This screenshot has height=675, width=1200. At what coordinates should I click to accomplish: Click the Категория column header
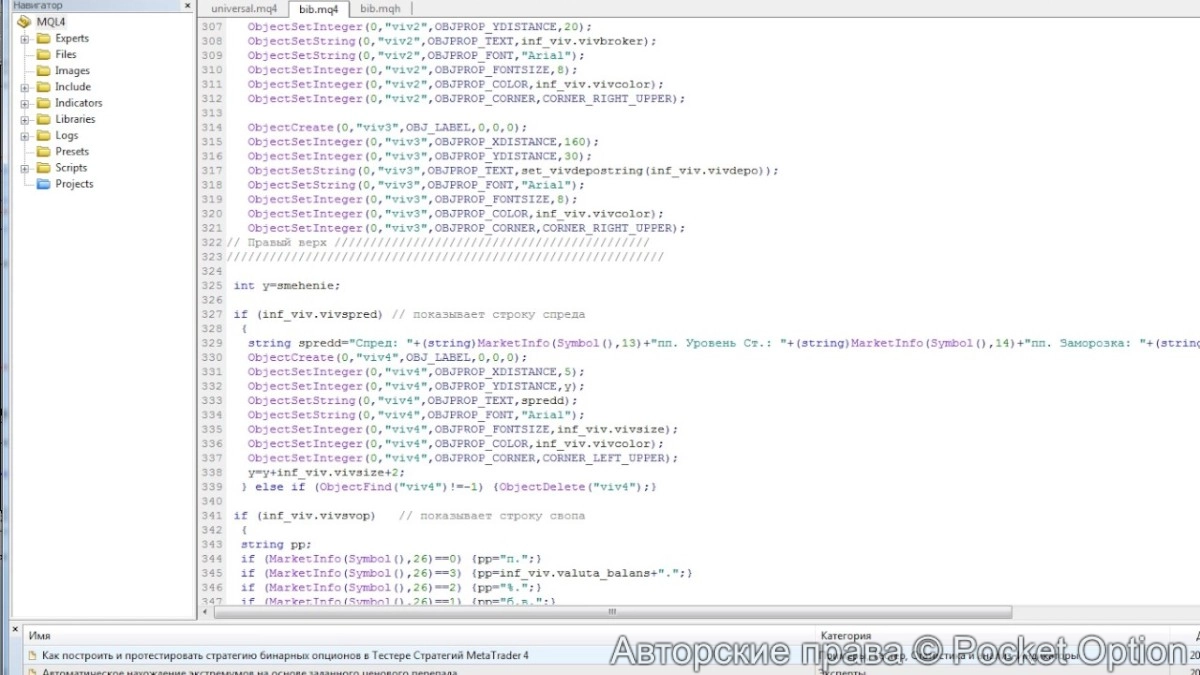845,636
